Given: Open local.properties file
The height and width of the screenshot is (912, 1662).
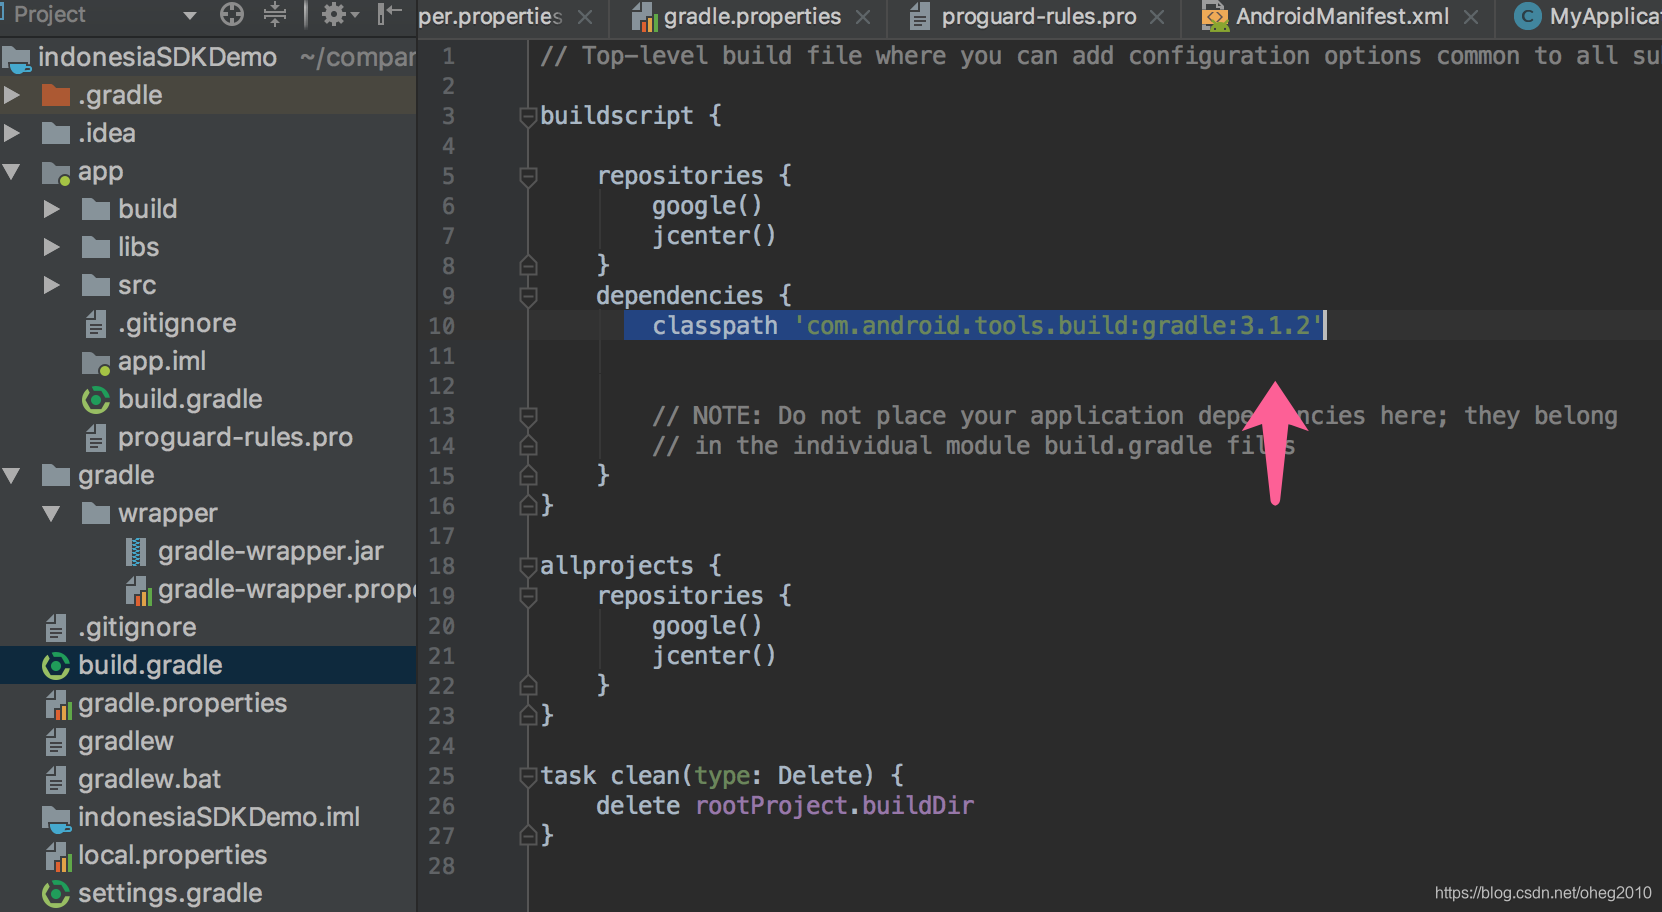Looking at the screenshot, I should [x=172, y=855].
